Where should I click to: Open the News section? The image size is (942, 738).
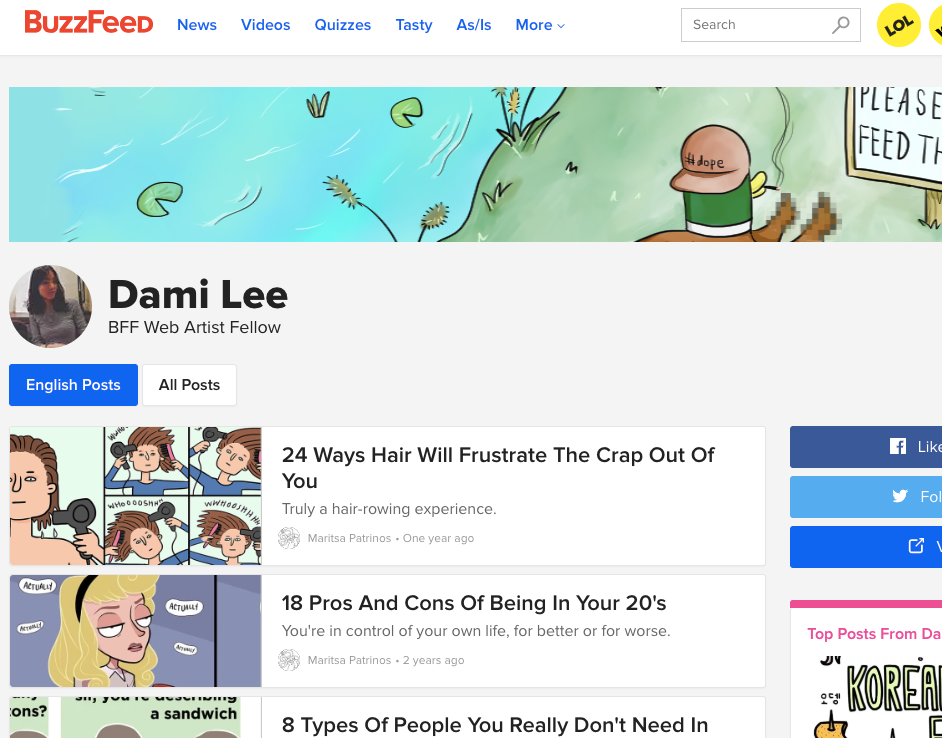197,25
